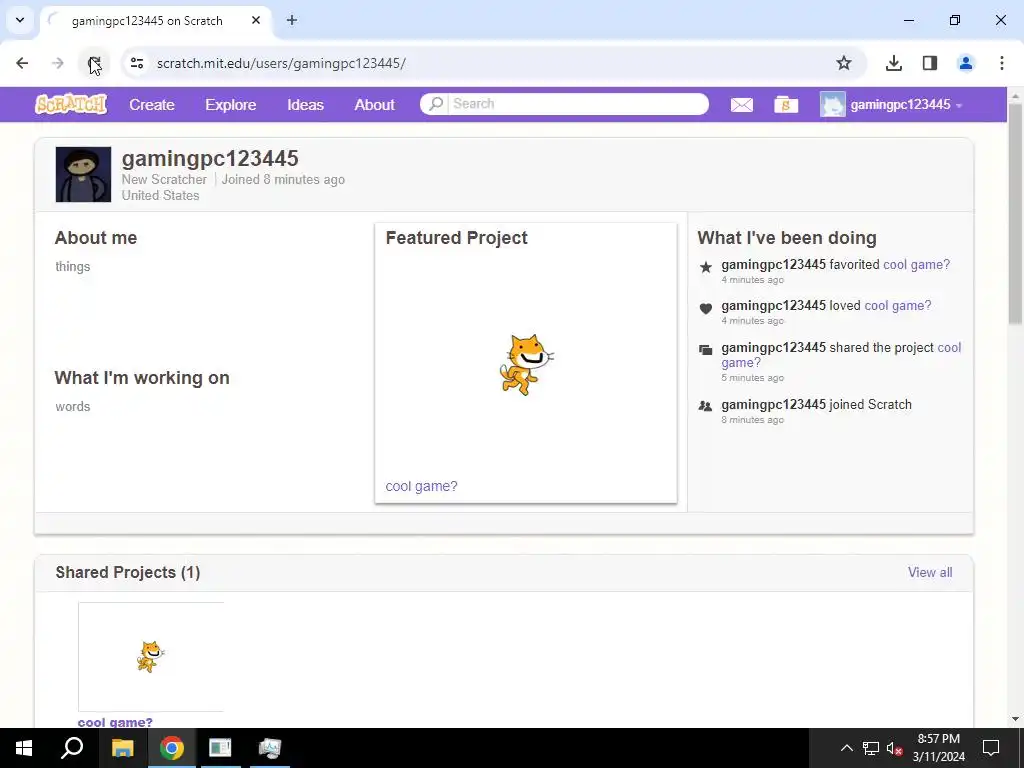Viewport: 1024px width, 768px height.
Task: Open cool game? title under Shared Projects
Action: pyautogui.click(x=115, y=722)
